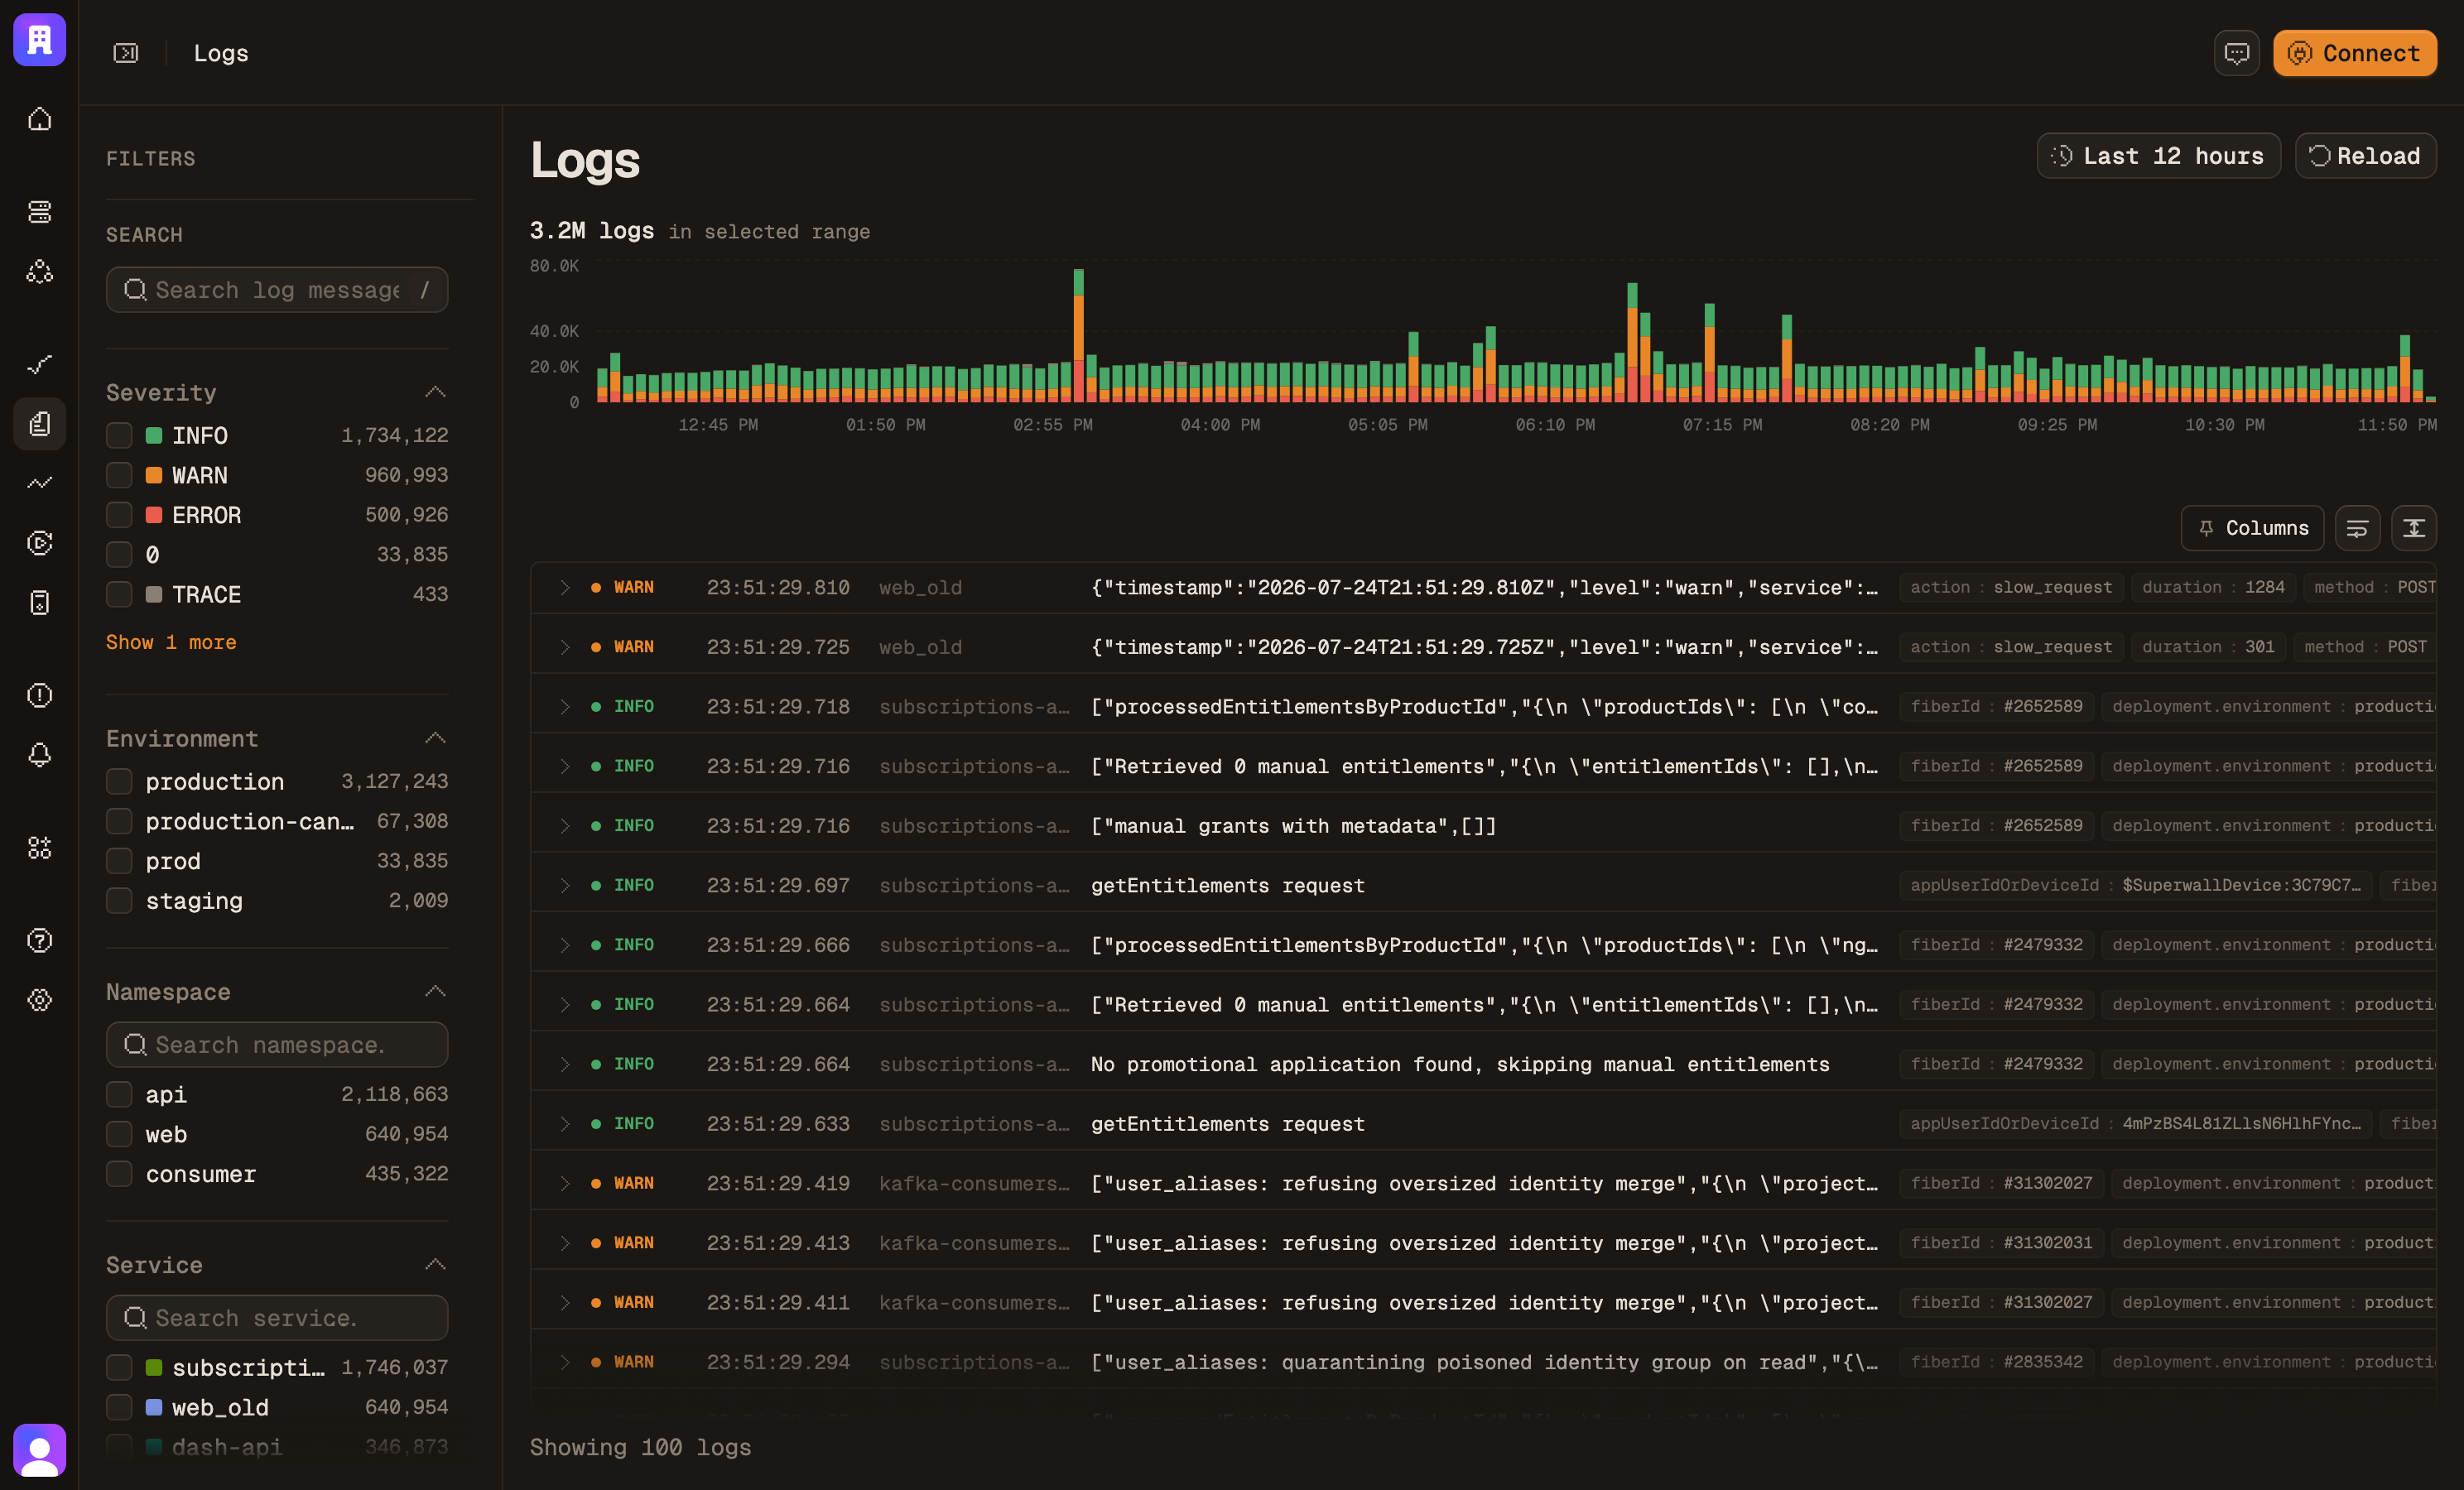Click the tallest histogram bar near 02:55 PM
The width and height of the screenshot is (2464, 1490).
pyautogui.click(x=1079, y=336)
